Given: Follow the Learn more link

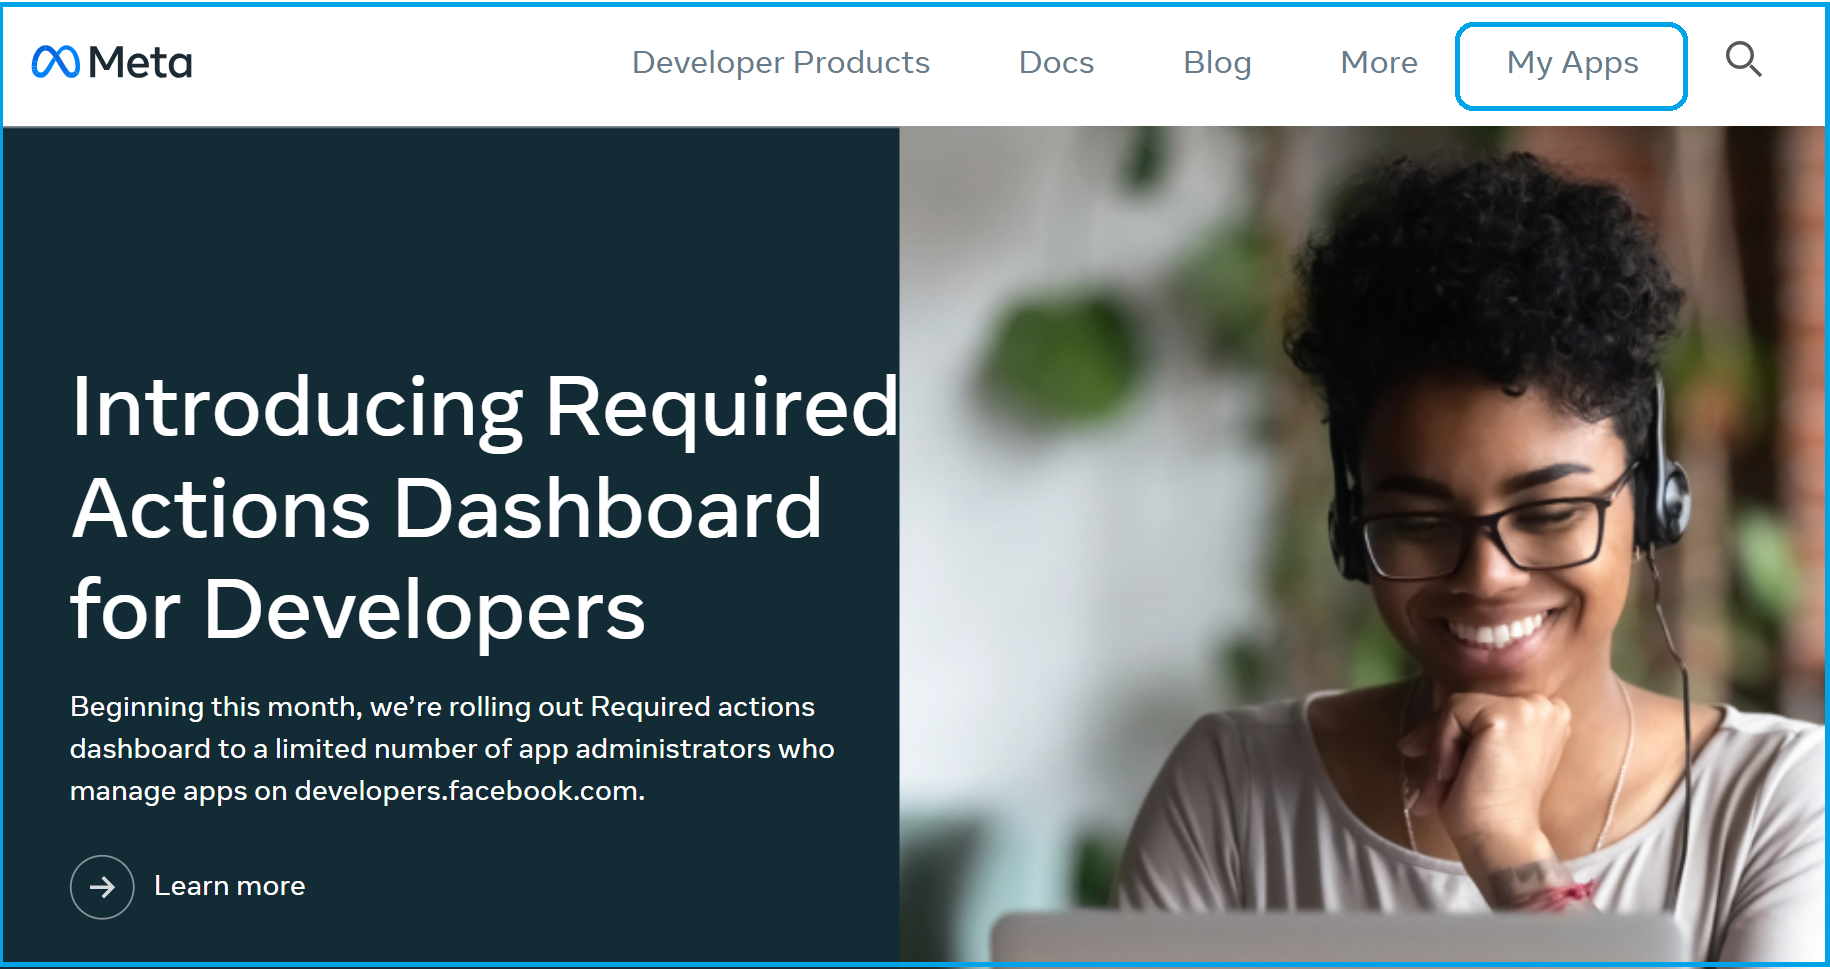Looking at the screenshot, I should [x=230, y=886].
